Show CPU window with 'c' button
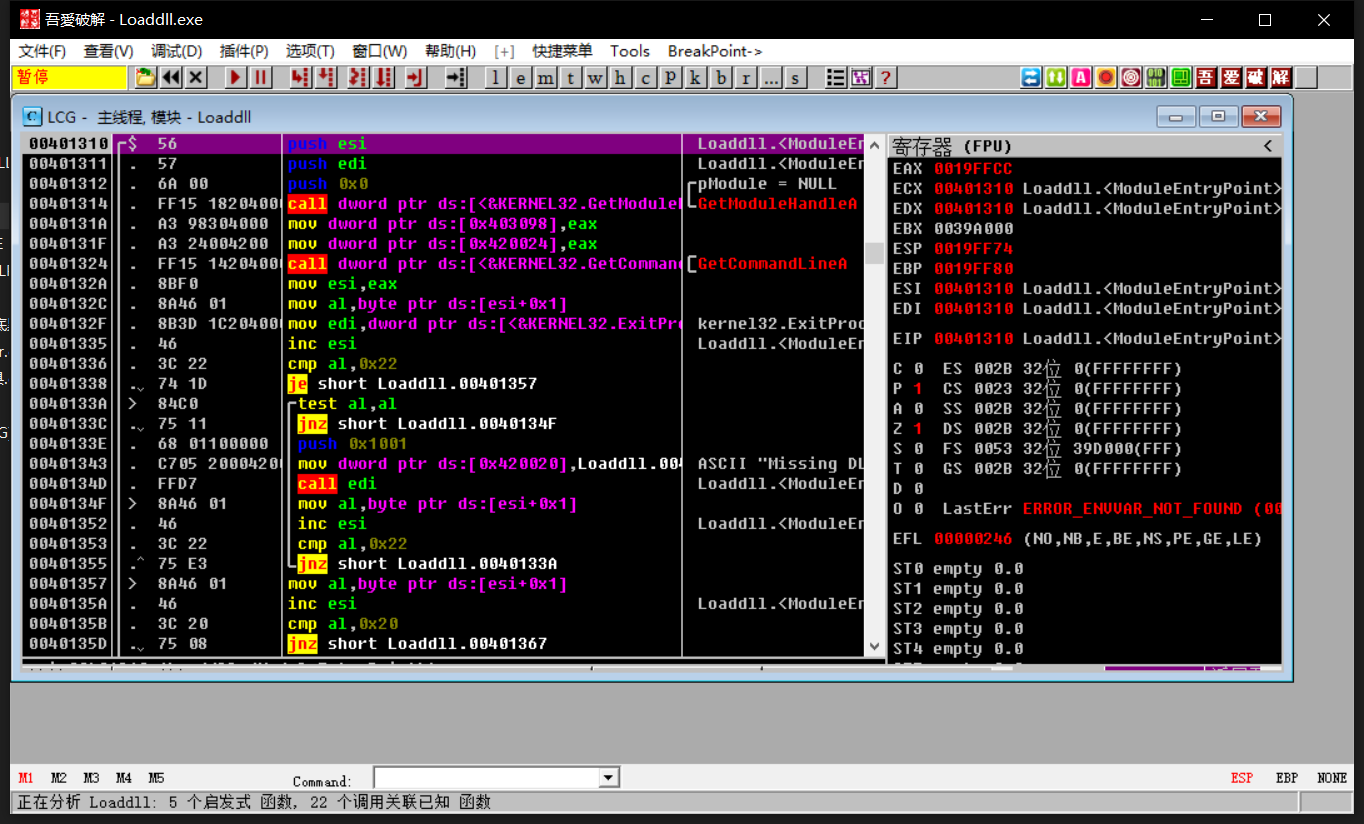 647,78
